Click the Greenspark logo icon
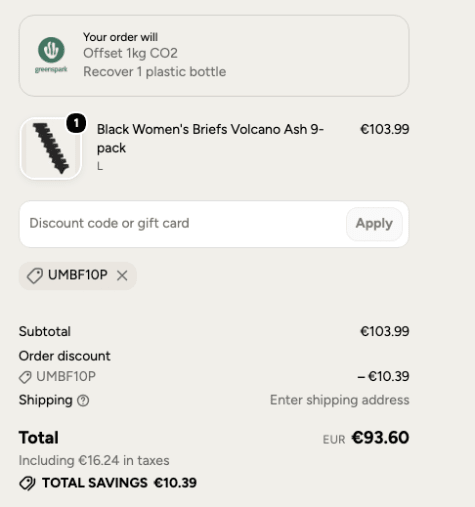 pyautogui.click(x=51, y=55)
